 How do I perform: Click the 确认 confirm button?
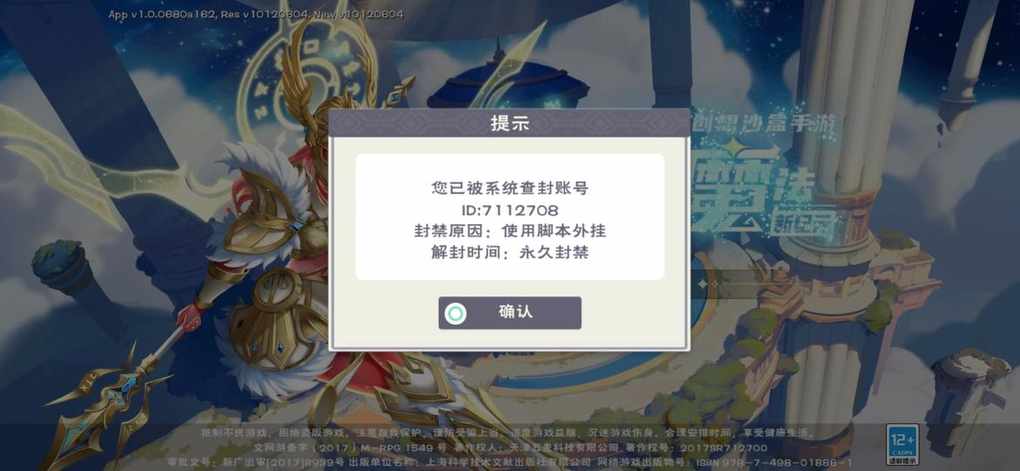(509, 313)
